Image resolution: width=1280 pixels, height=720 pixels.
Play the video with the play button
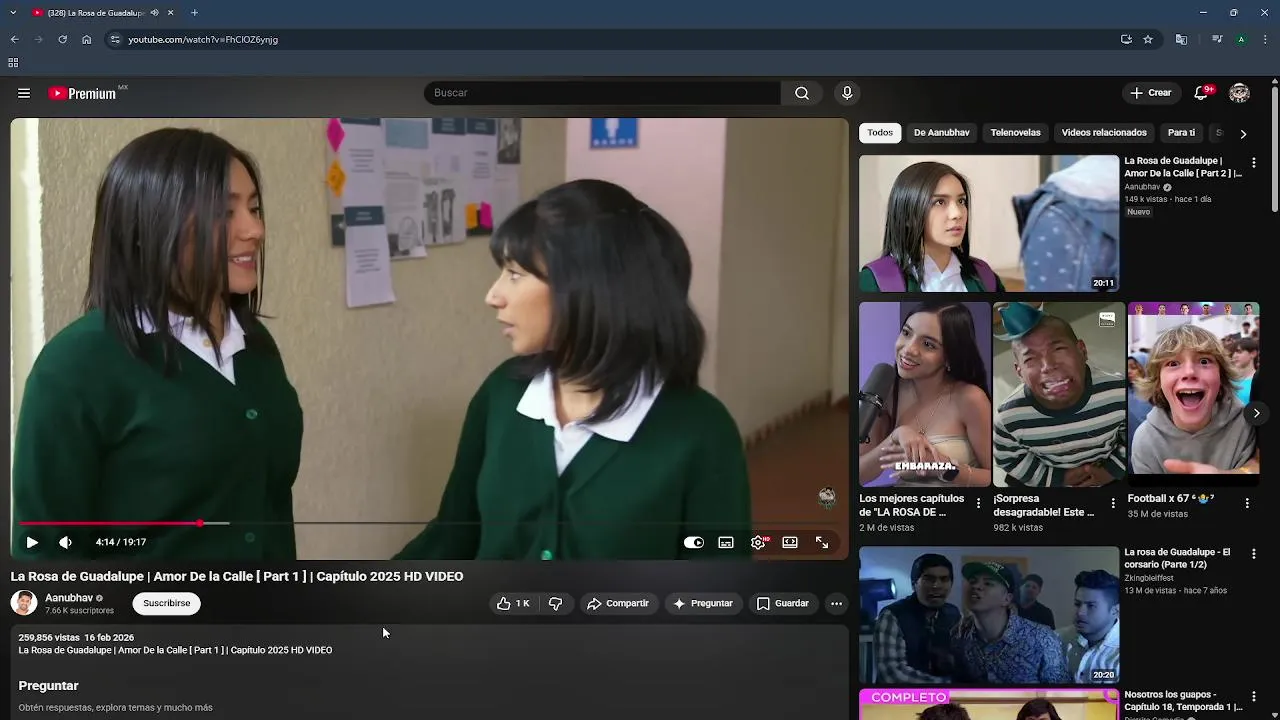pos(32,542)
